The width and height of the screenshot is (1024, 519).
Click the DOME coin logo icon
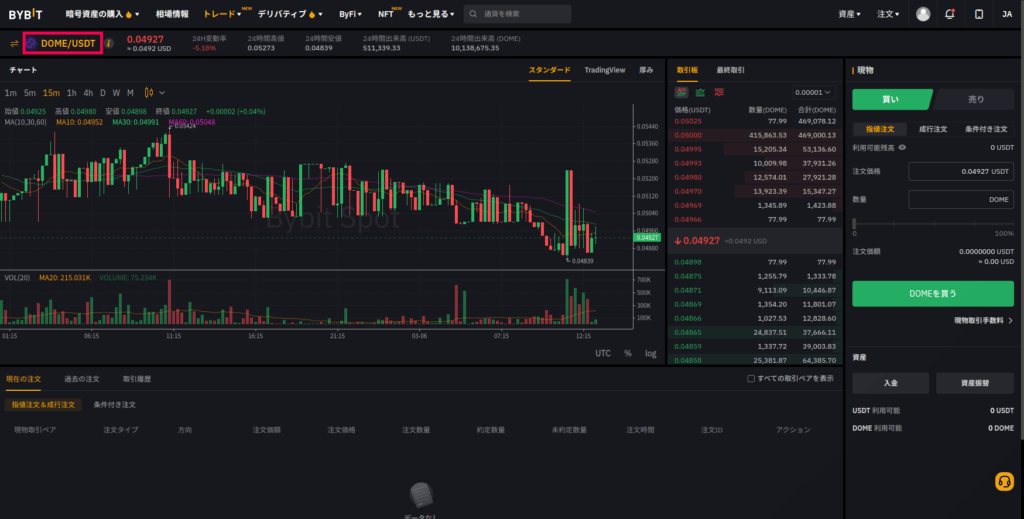click(x=31, y=43)
